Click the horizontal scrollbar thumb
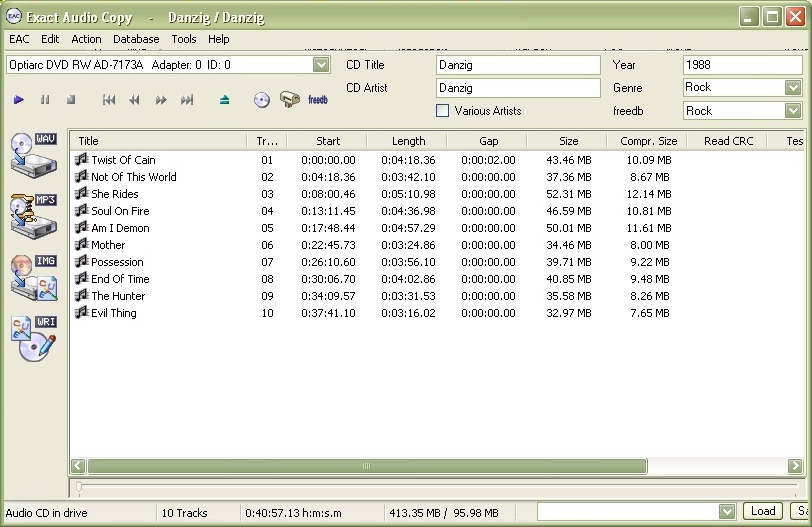Screen dimensions: 812x527 pos(367,466)
